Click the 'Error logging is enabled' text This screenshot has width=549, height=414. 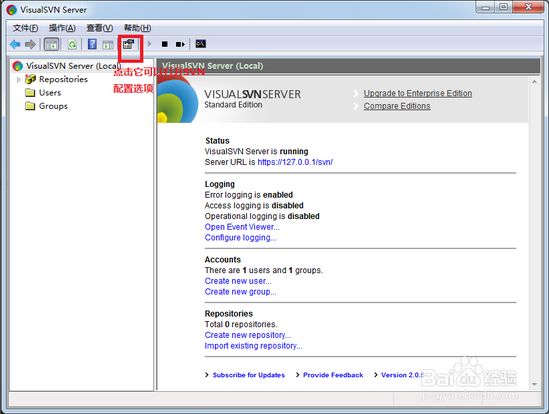249,195
